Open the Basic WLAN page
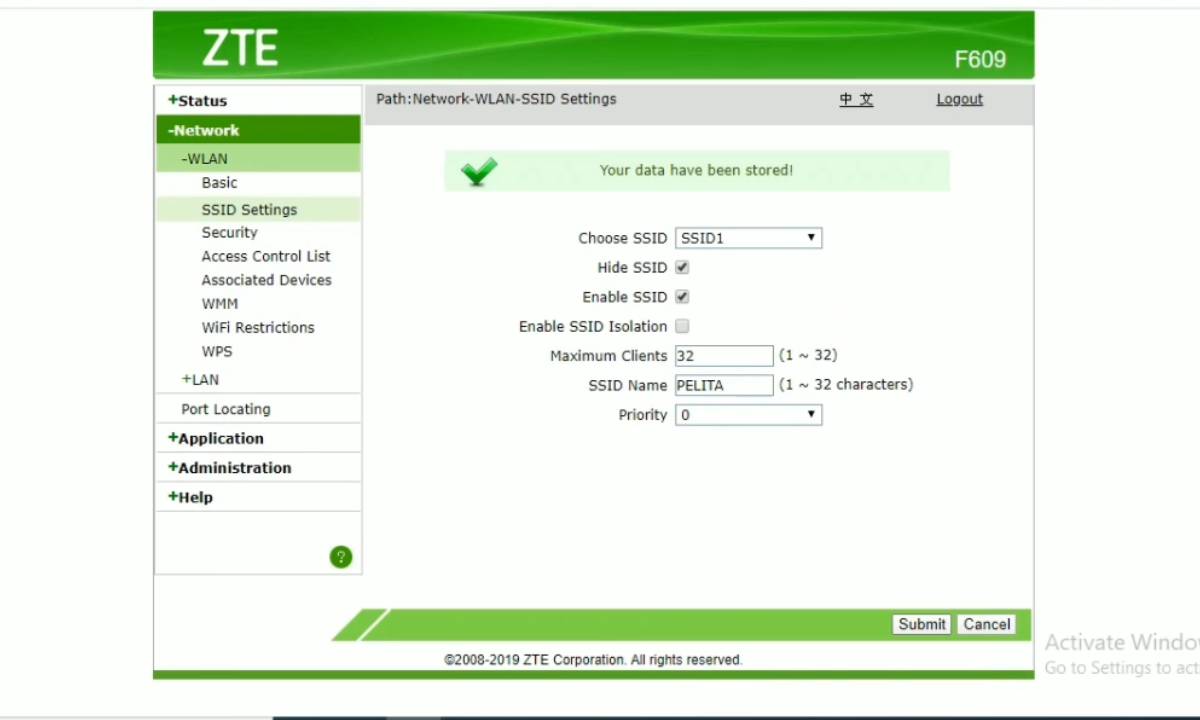This screenshot has height=720, width=1200. (219, 183)
